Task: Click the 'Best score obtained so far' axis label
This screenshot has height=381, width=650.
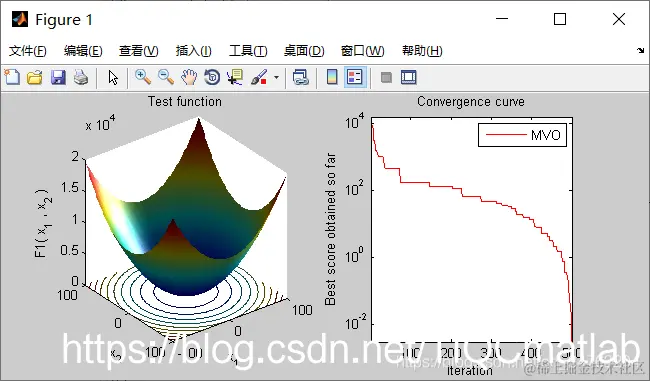Action: [330, 229]
